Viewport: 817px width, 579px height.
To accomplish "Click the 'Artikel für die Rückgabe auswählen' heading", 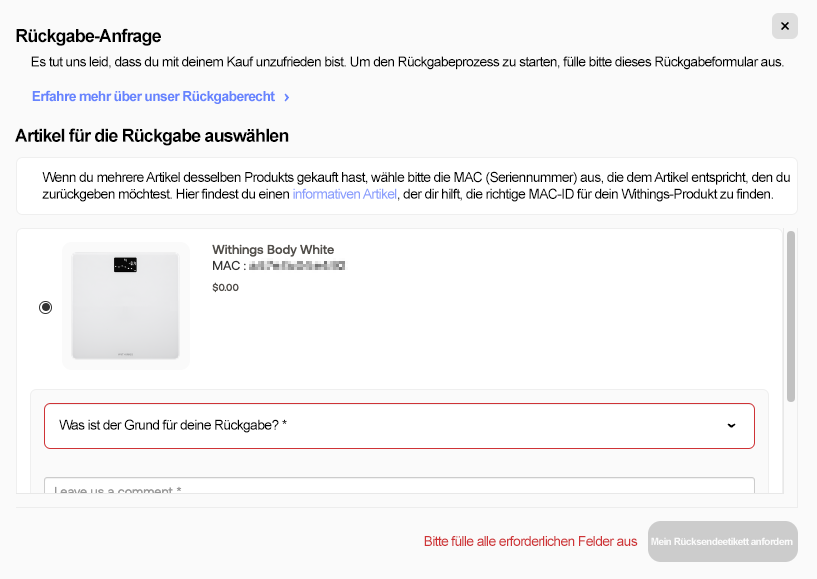I will pos(152,136).
